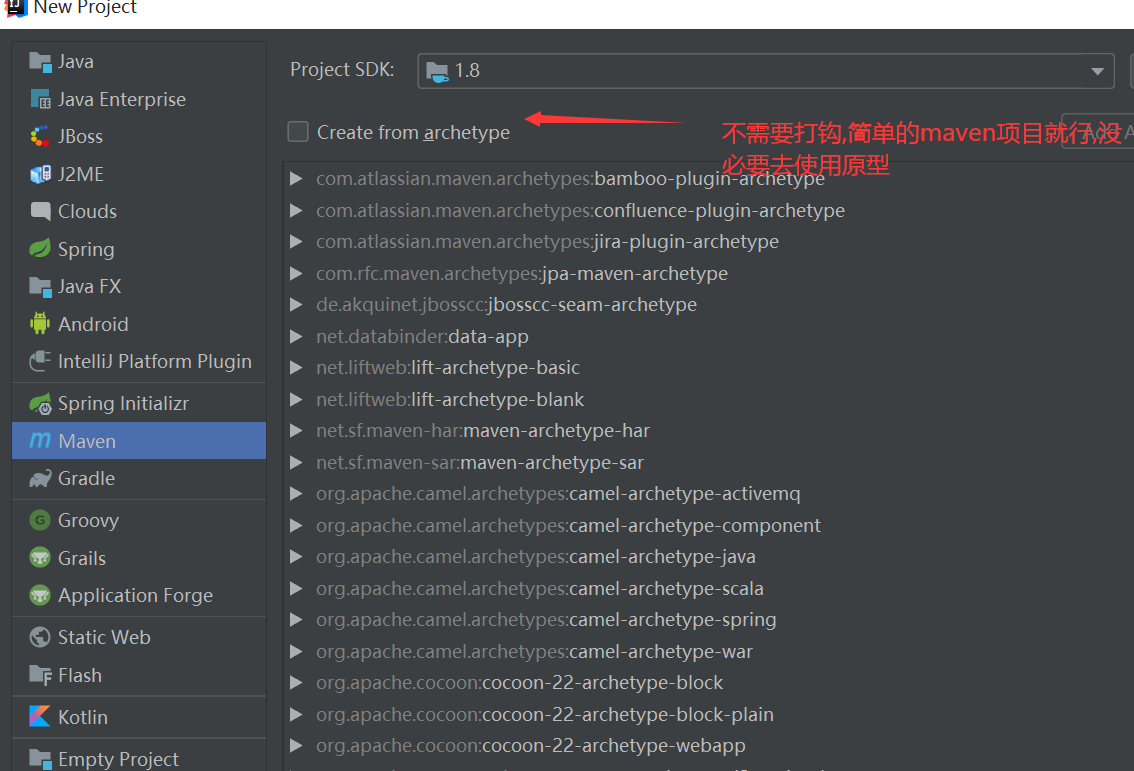Screen dimensions: 1134x771
Task: Click the Java FX folder icon
Action: 40,286
